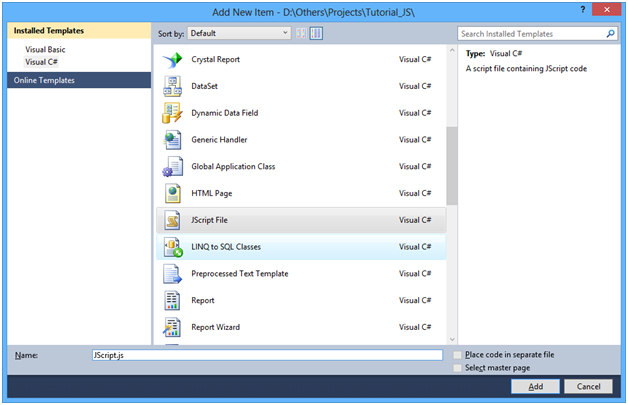Click the Name input field

click(267, 355)
